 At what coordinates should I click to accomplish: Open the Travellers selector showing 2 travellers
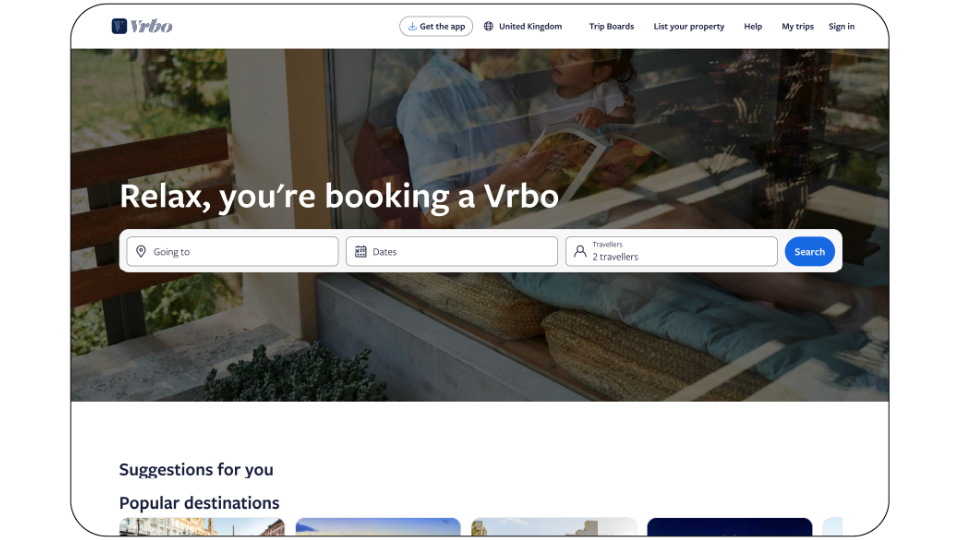[671, 251]
